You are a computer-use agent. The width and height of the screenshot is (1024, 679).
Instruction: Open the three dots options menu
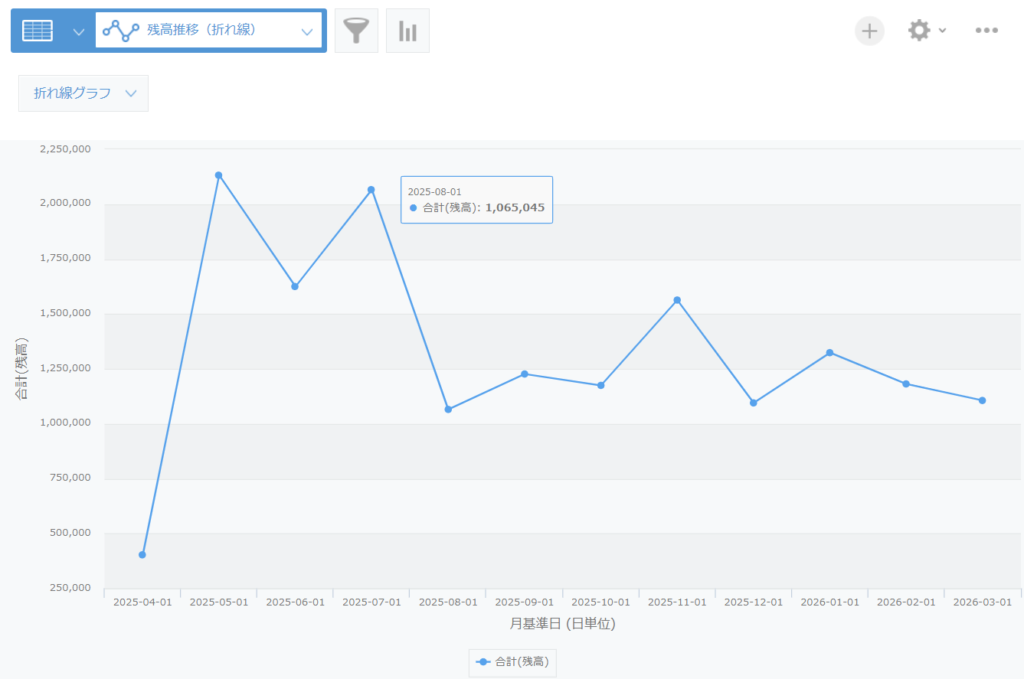(986, 31)
